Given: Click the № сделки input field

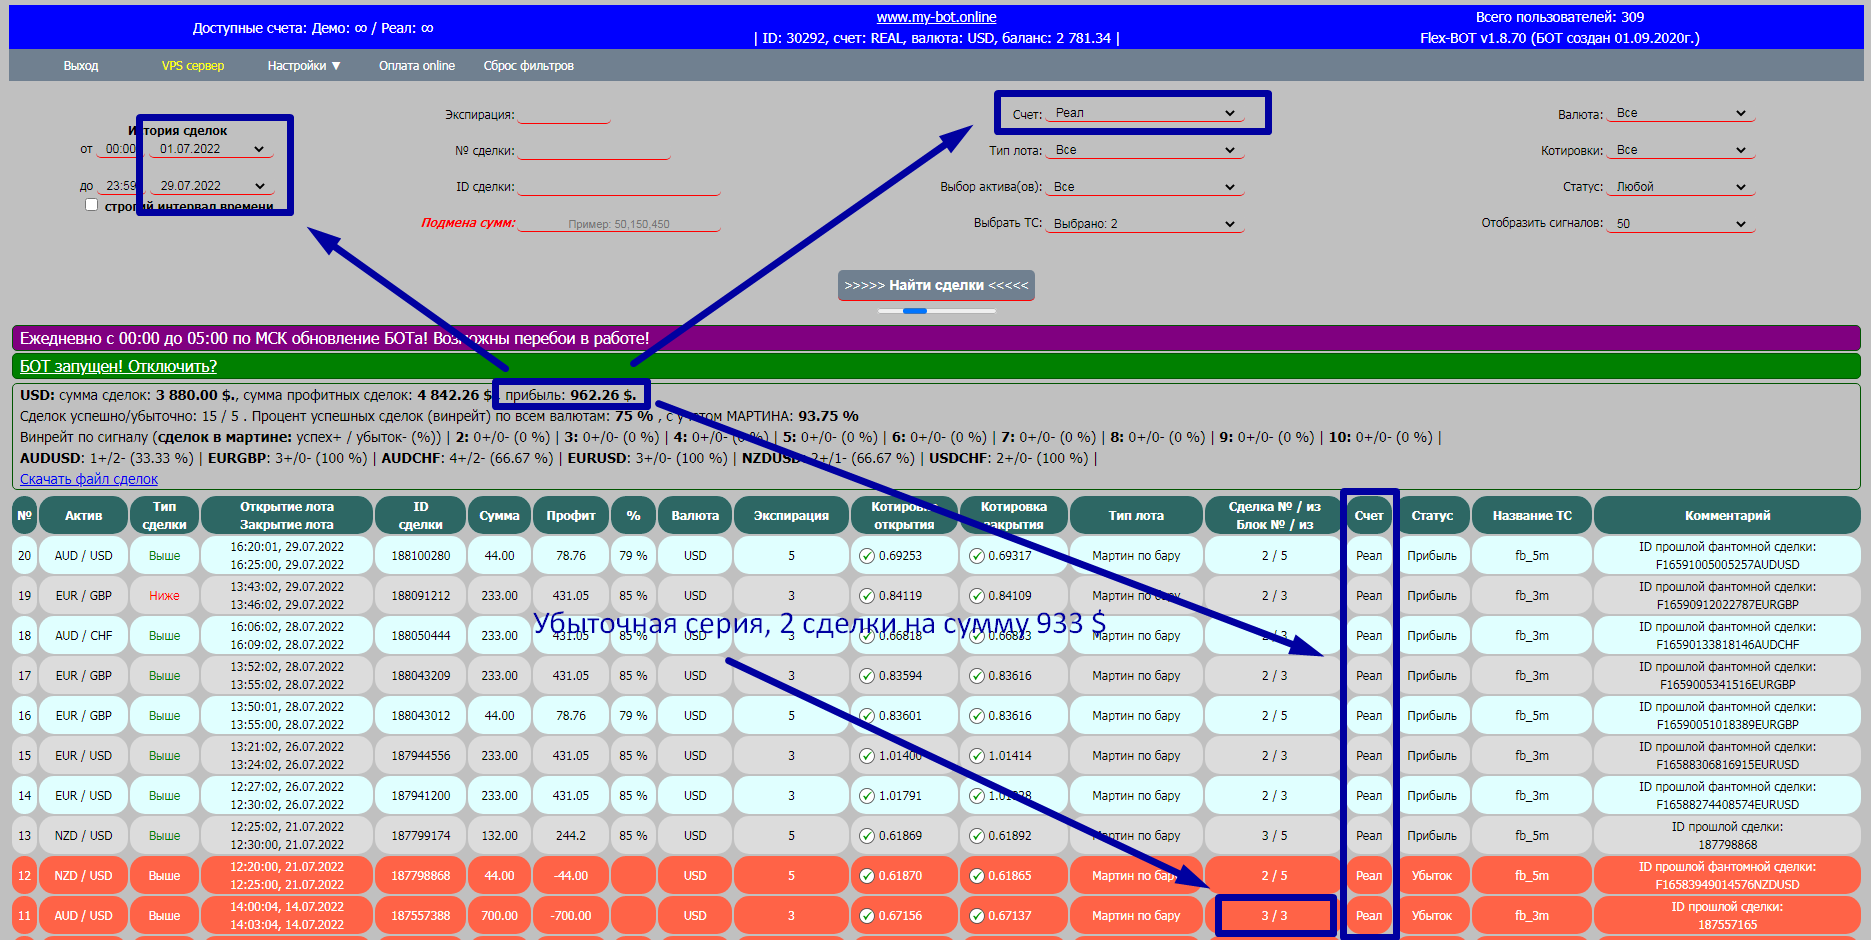Looking at the screenshot, I should (594, 150).
